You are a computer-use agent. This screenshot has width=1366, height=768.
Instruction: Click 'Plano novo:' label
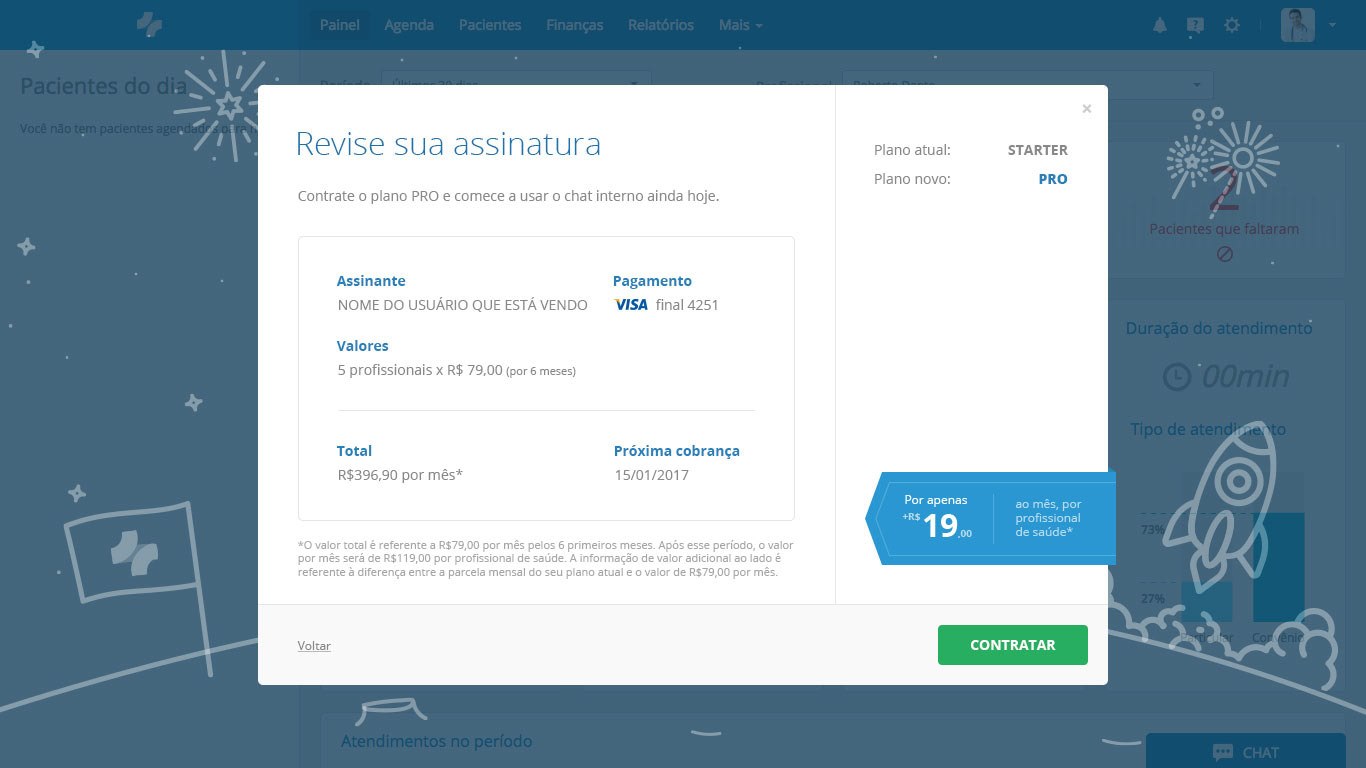(912, 179)
